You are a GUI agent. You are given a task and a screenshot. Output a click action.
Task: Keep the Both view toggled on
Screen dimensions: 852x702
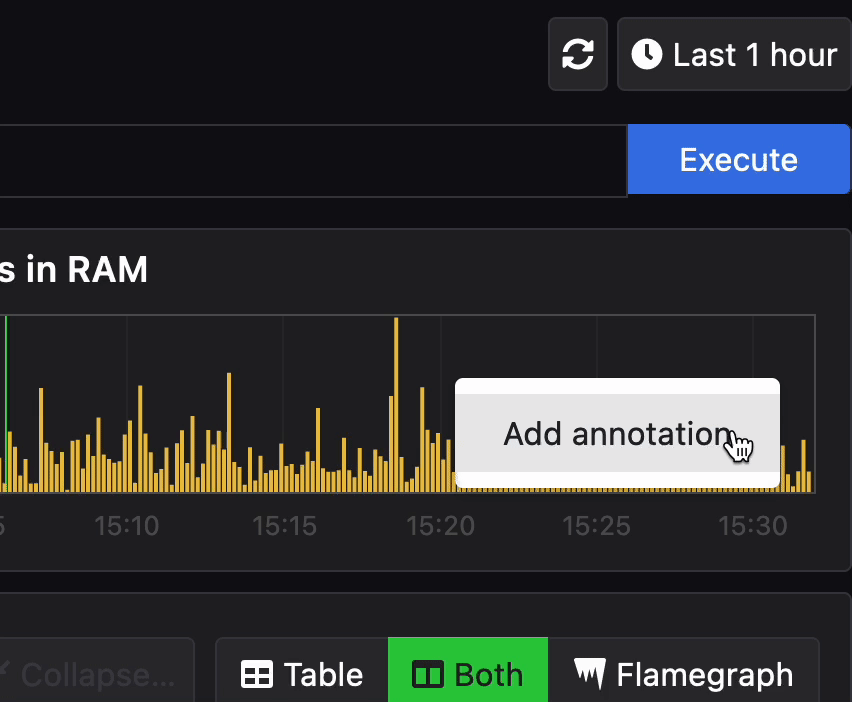coord(467,674)
